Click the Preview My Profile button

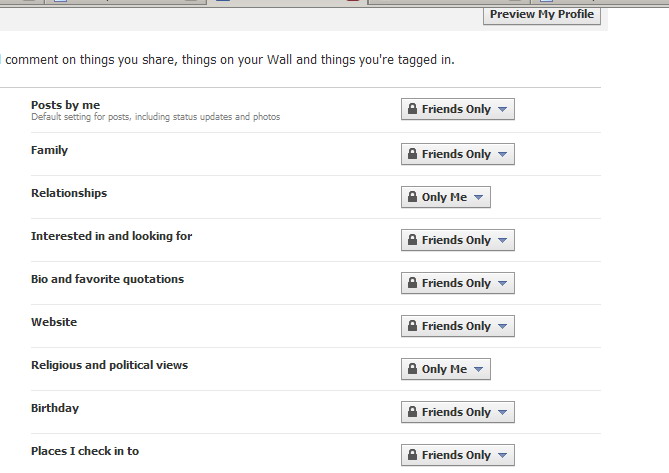[x=542, y=14]
